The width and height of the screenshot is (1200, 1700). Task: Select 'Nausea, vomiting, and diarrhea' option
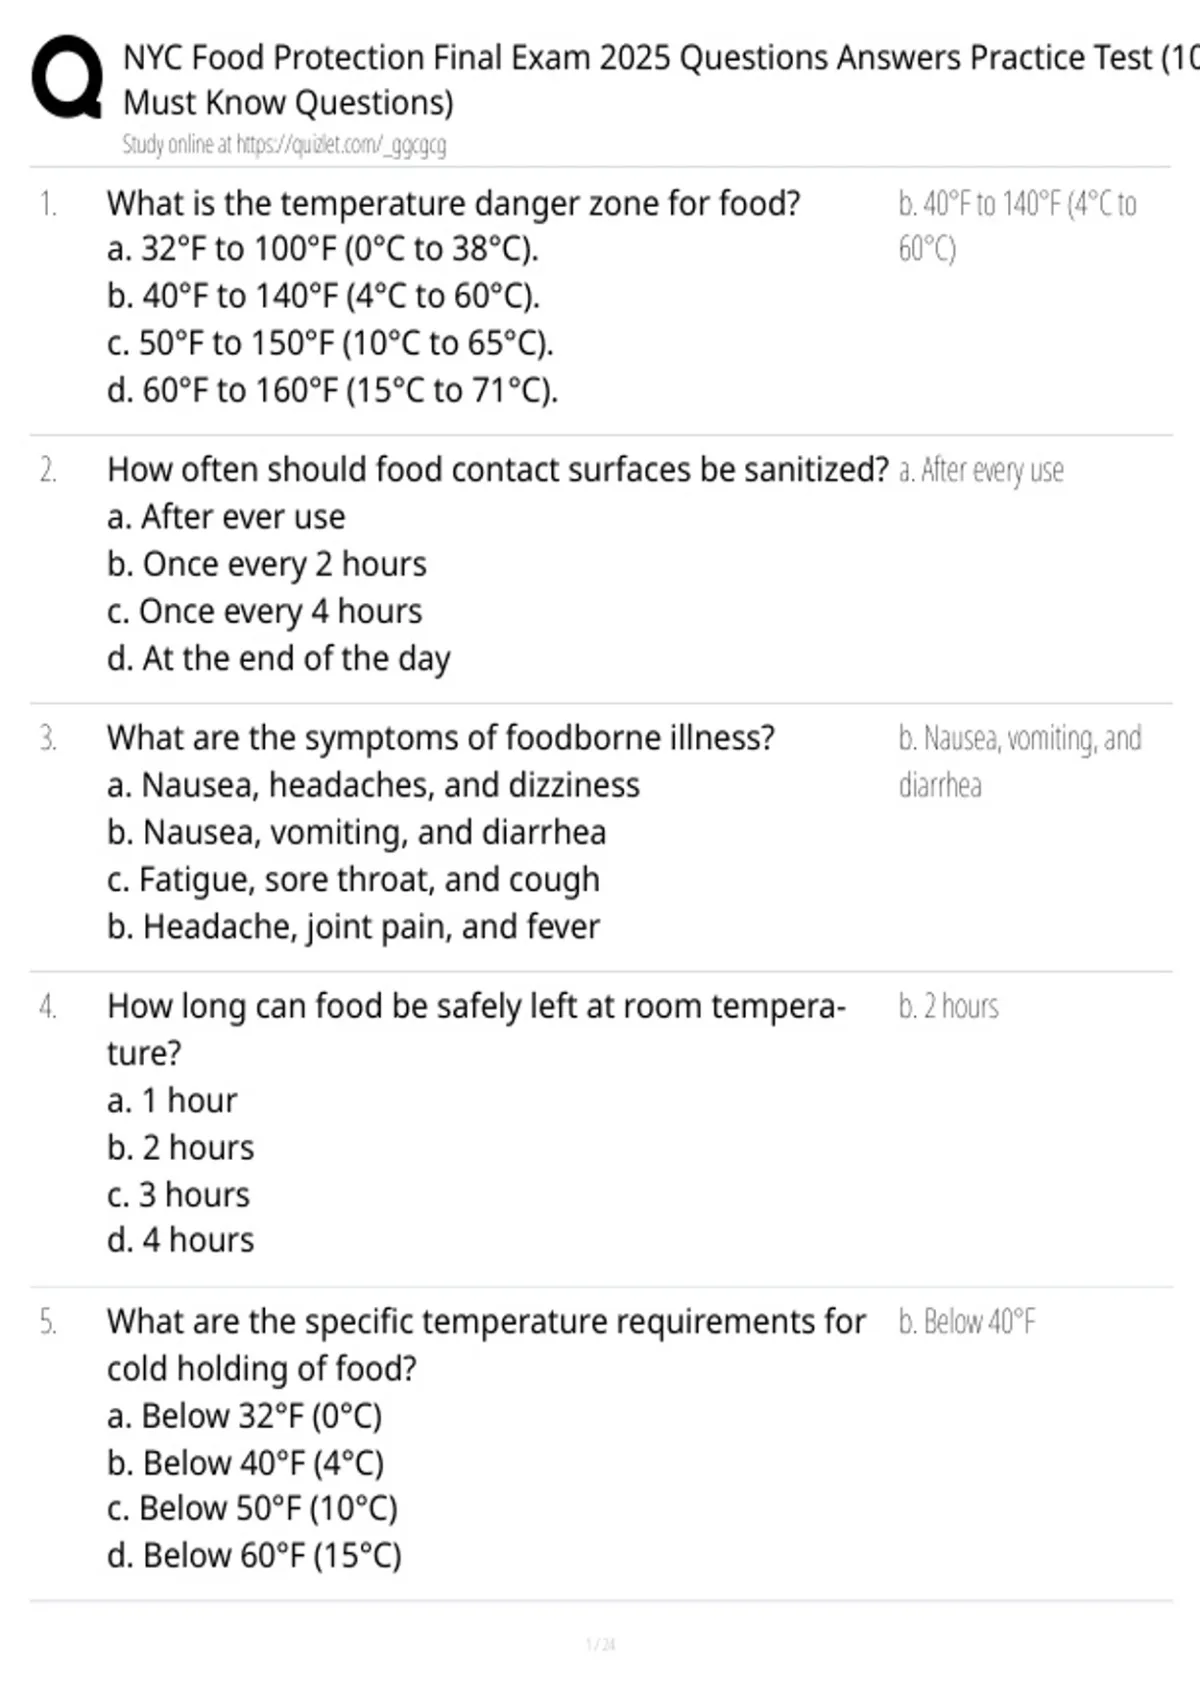(x=356, y=833)
